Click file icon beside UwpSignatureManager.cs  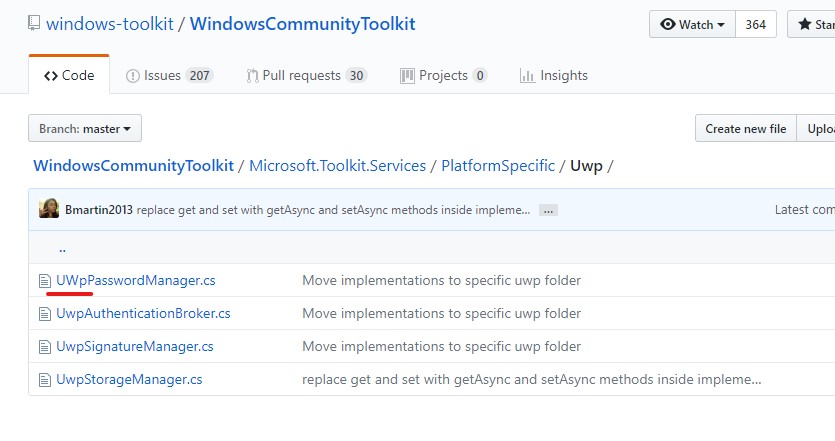(45, 347)
